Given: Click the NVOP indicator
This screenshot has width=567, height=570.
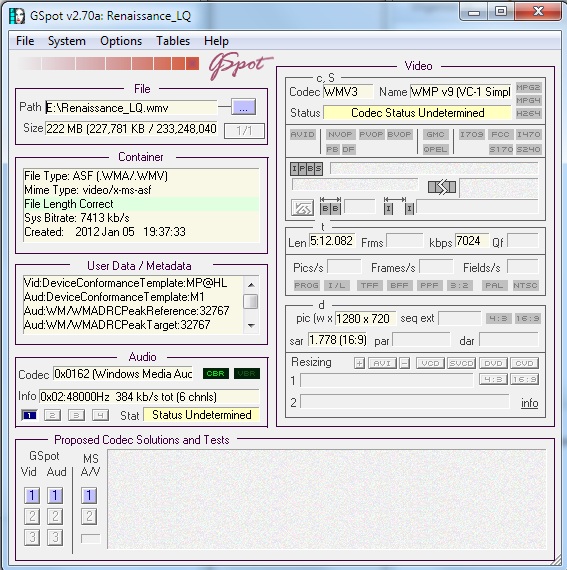Looking at the screenshot, I should pos(340,135).
